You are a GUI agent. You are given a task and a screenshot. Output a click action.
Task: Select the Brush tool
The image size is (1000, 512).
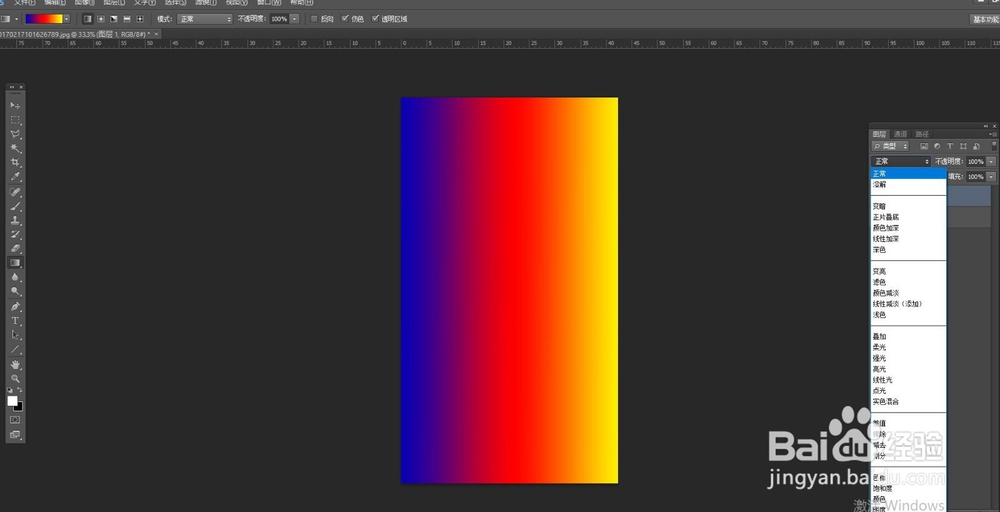tap(15, 206)
